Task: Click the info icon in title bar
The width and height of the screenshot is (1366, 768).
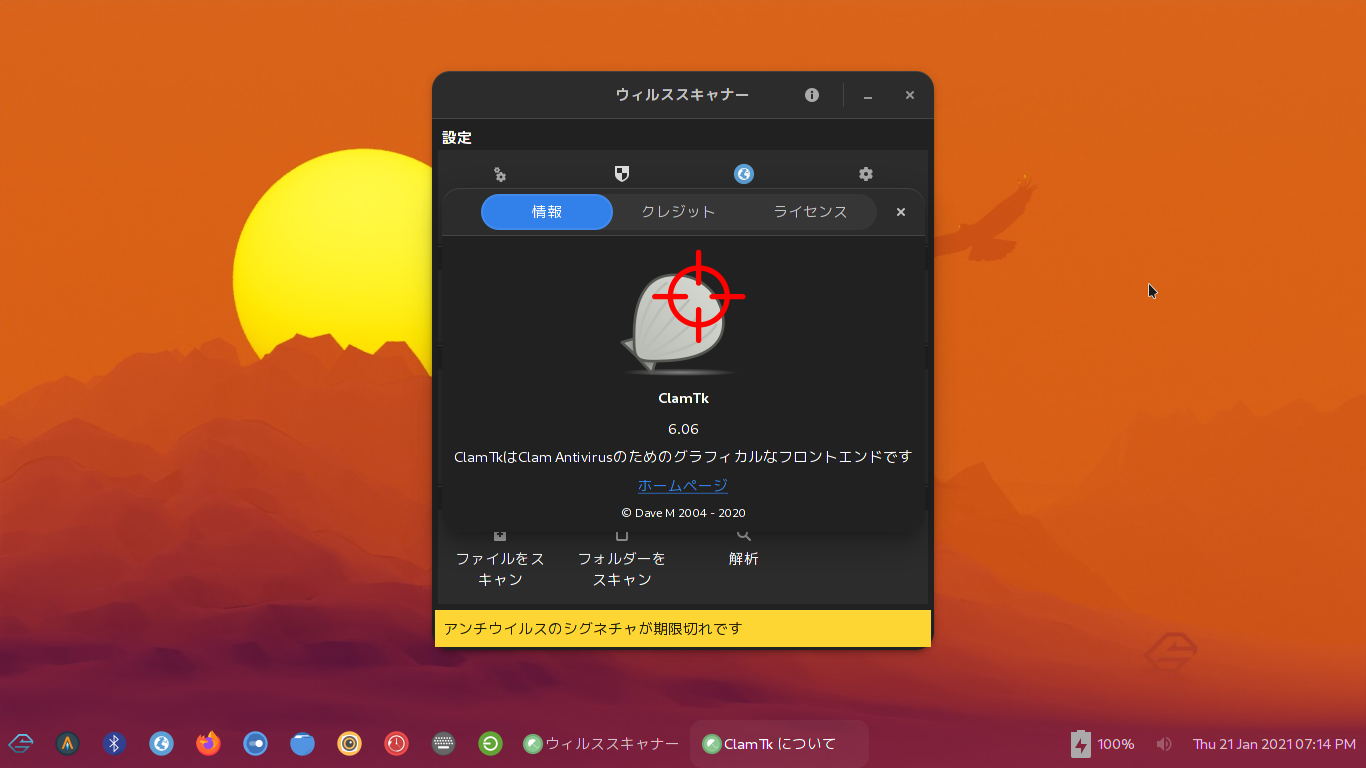Action: click(812, 95)
